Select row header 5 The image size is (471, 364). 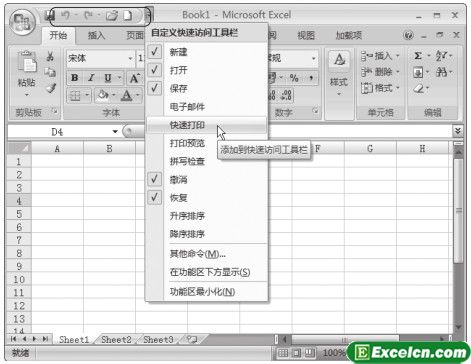click(19, 214)
